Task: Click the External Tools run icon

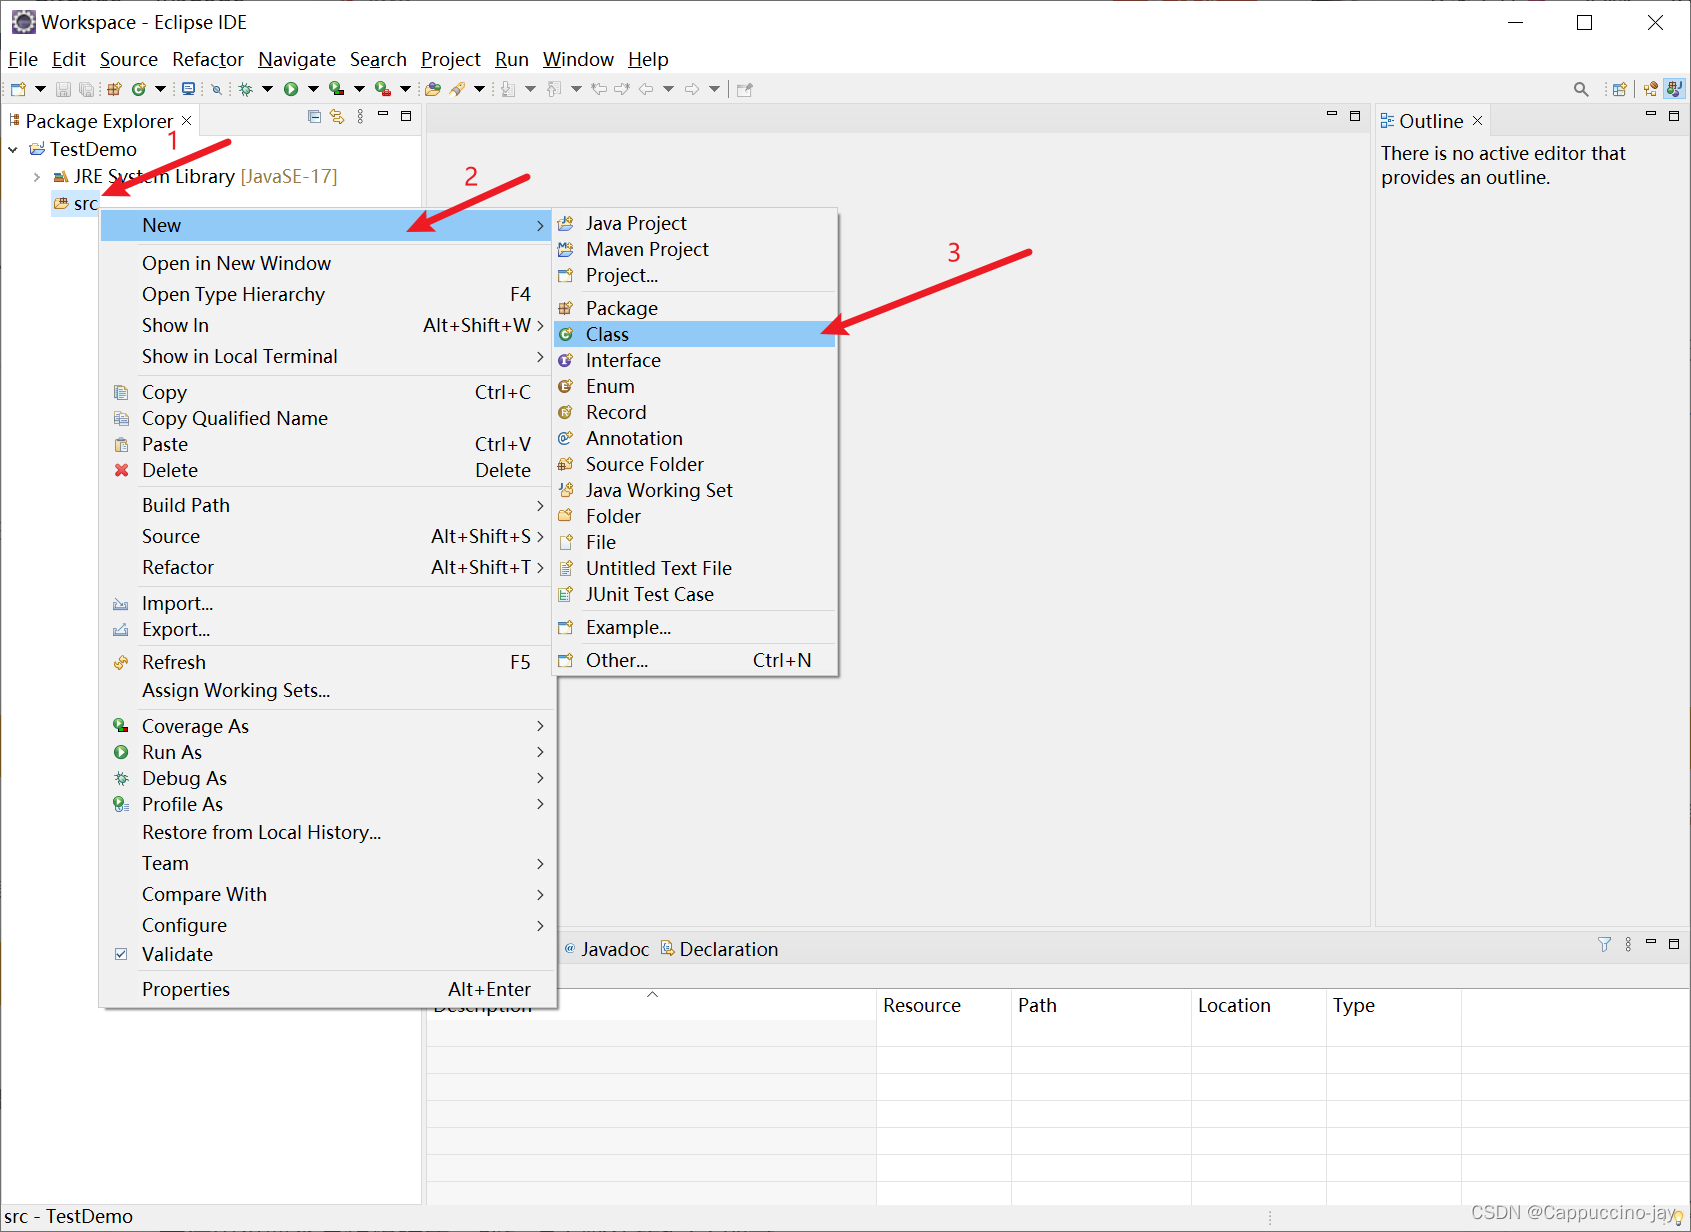Action: [382, 89]
